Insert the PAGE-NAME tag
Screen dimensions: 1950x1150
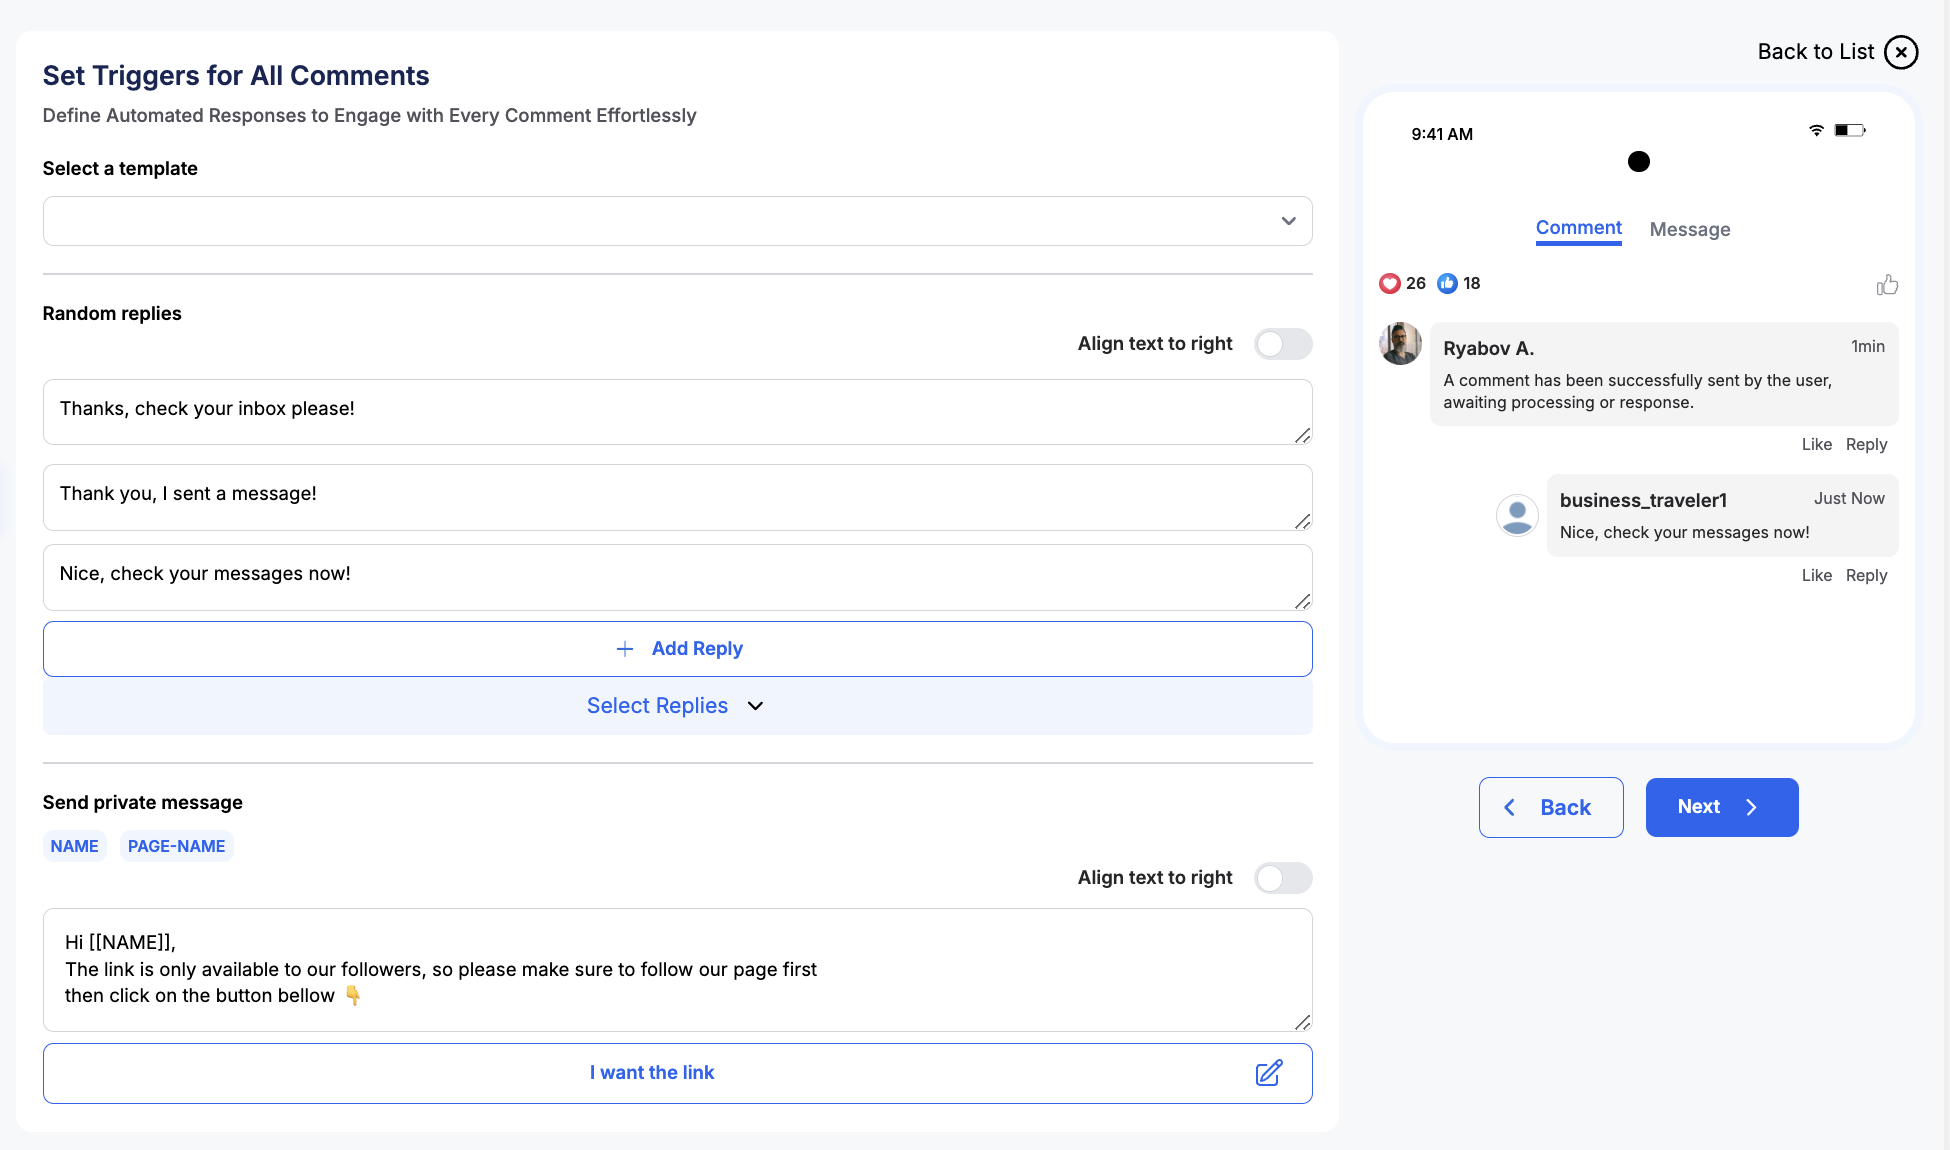[176, 846]
